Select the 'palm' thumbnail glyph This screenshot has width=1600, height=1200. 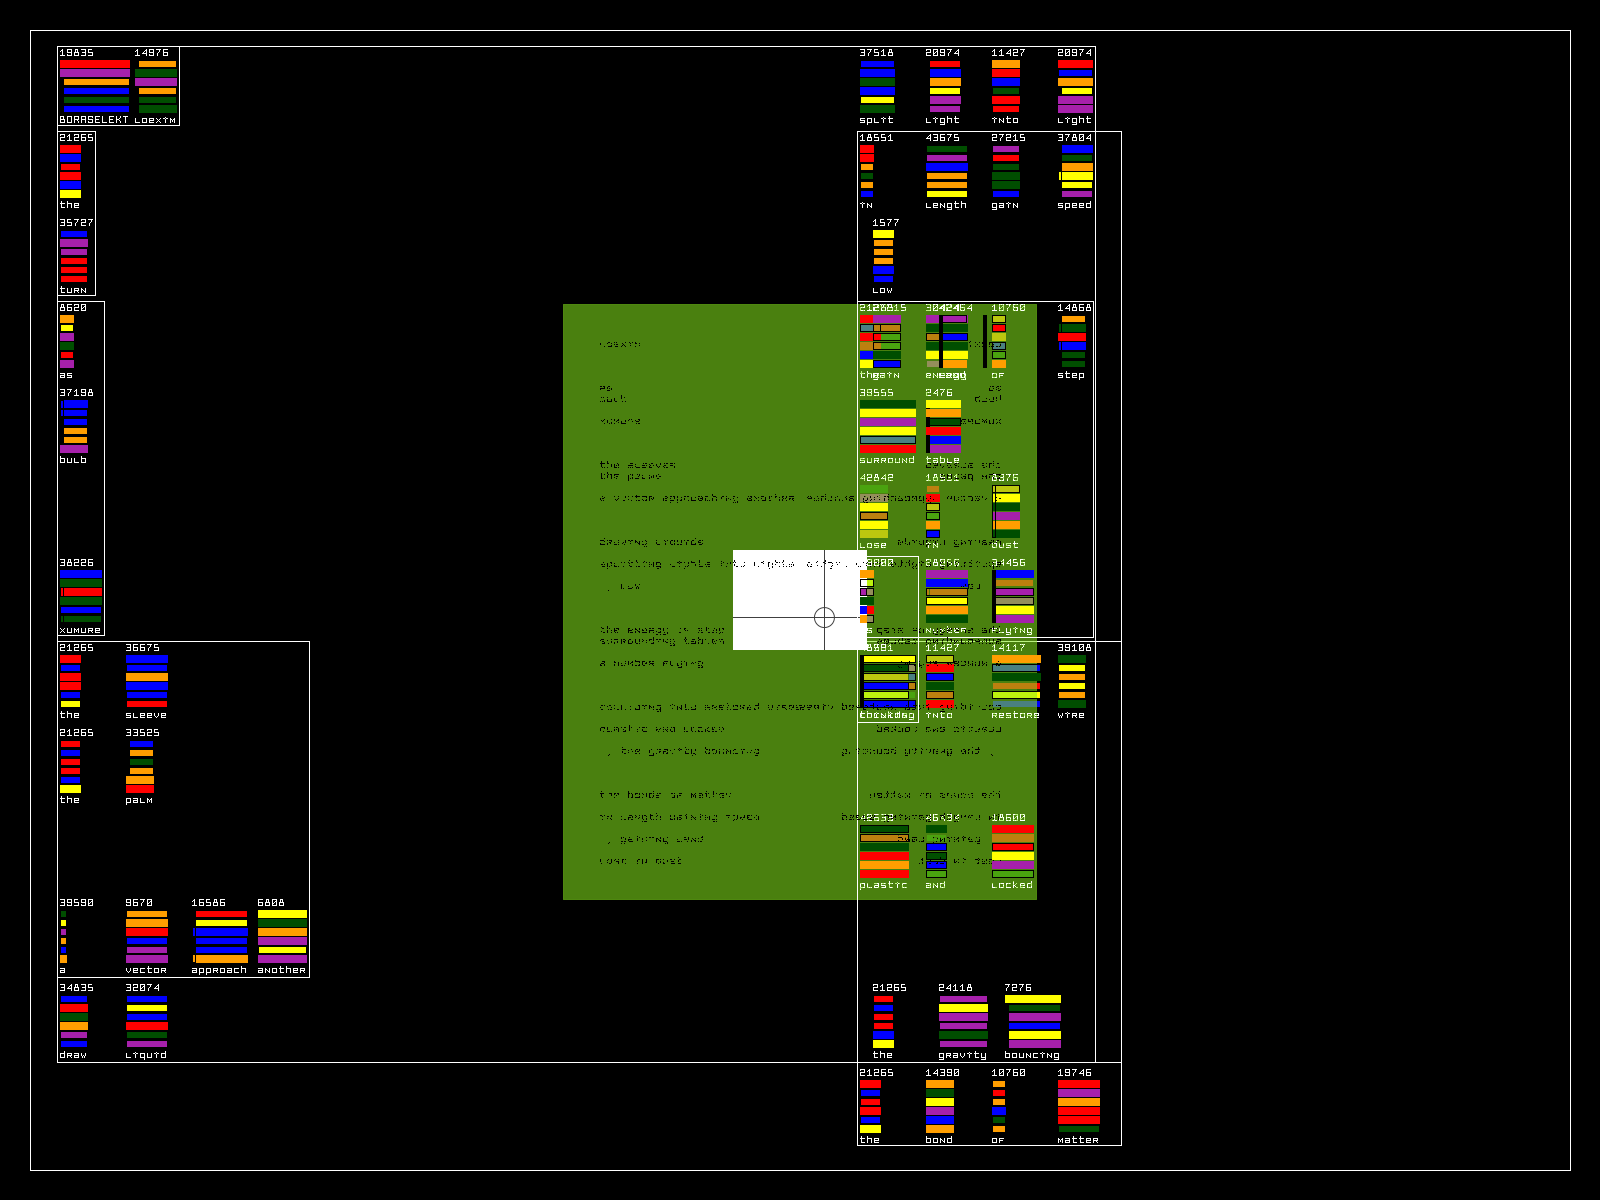[140, 766]
